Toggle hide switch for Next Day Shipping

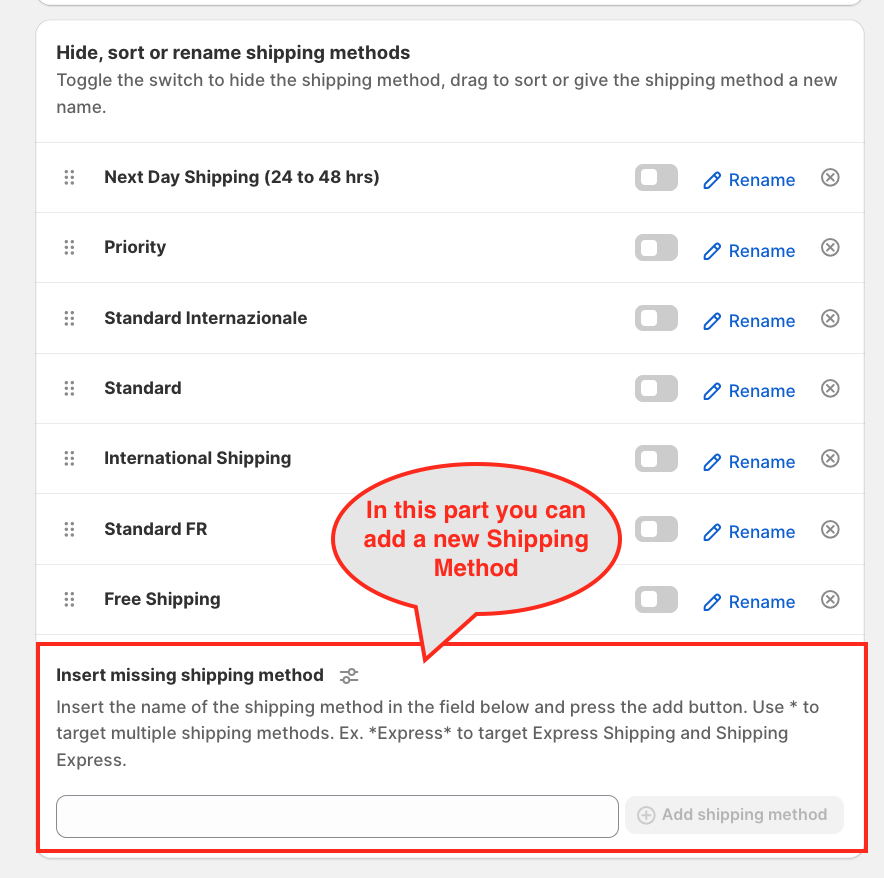[656, 178]
